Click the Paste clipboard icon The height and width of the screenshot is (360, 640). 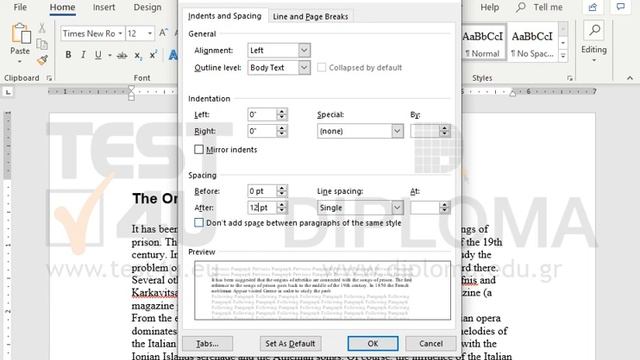[x=20, y=33]
